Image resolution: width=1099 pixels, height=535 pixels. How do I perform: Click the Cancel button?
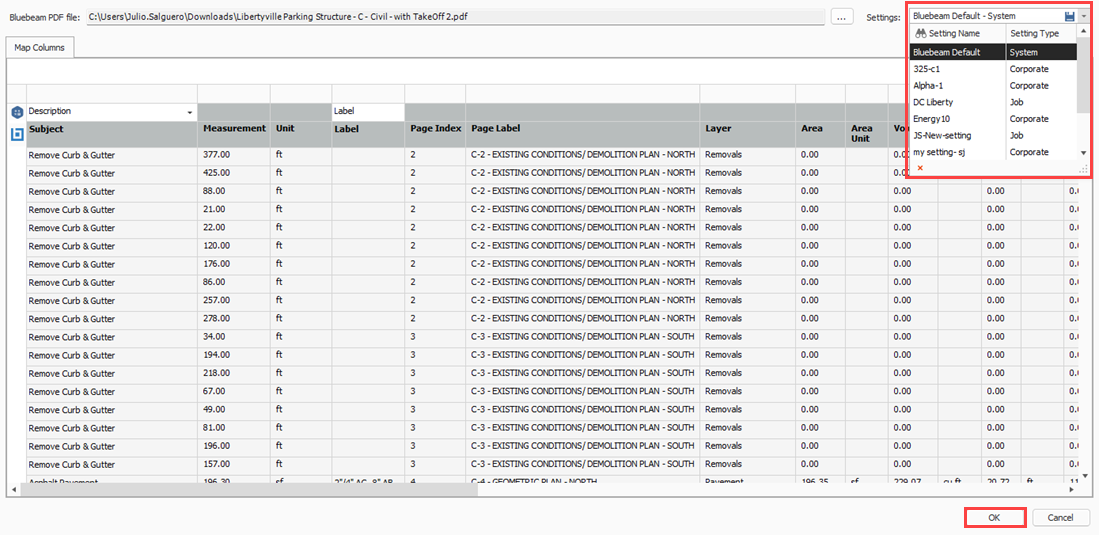tap(1060, 517)
